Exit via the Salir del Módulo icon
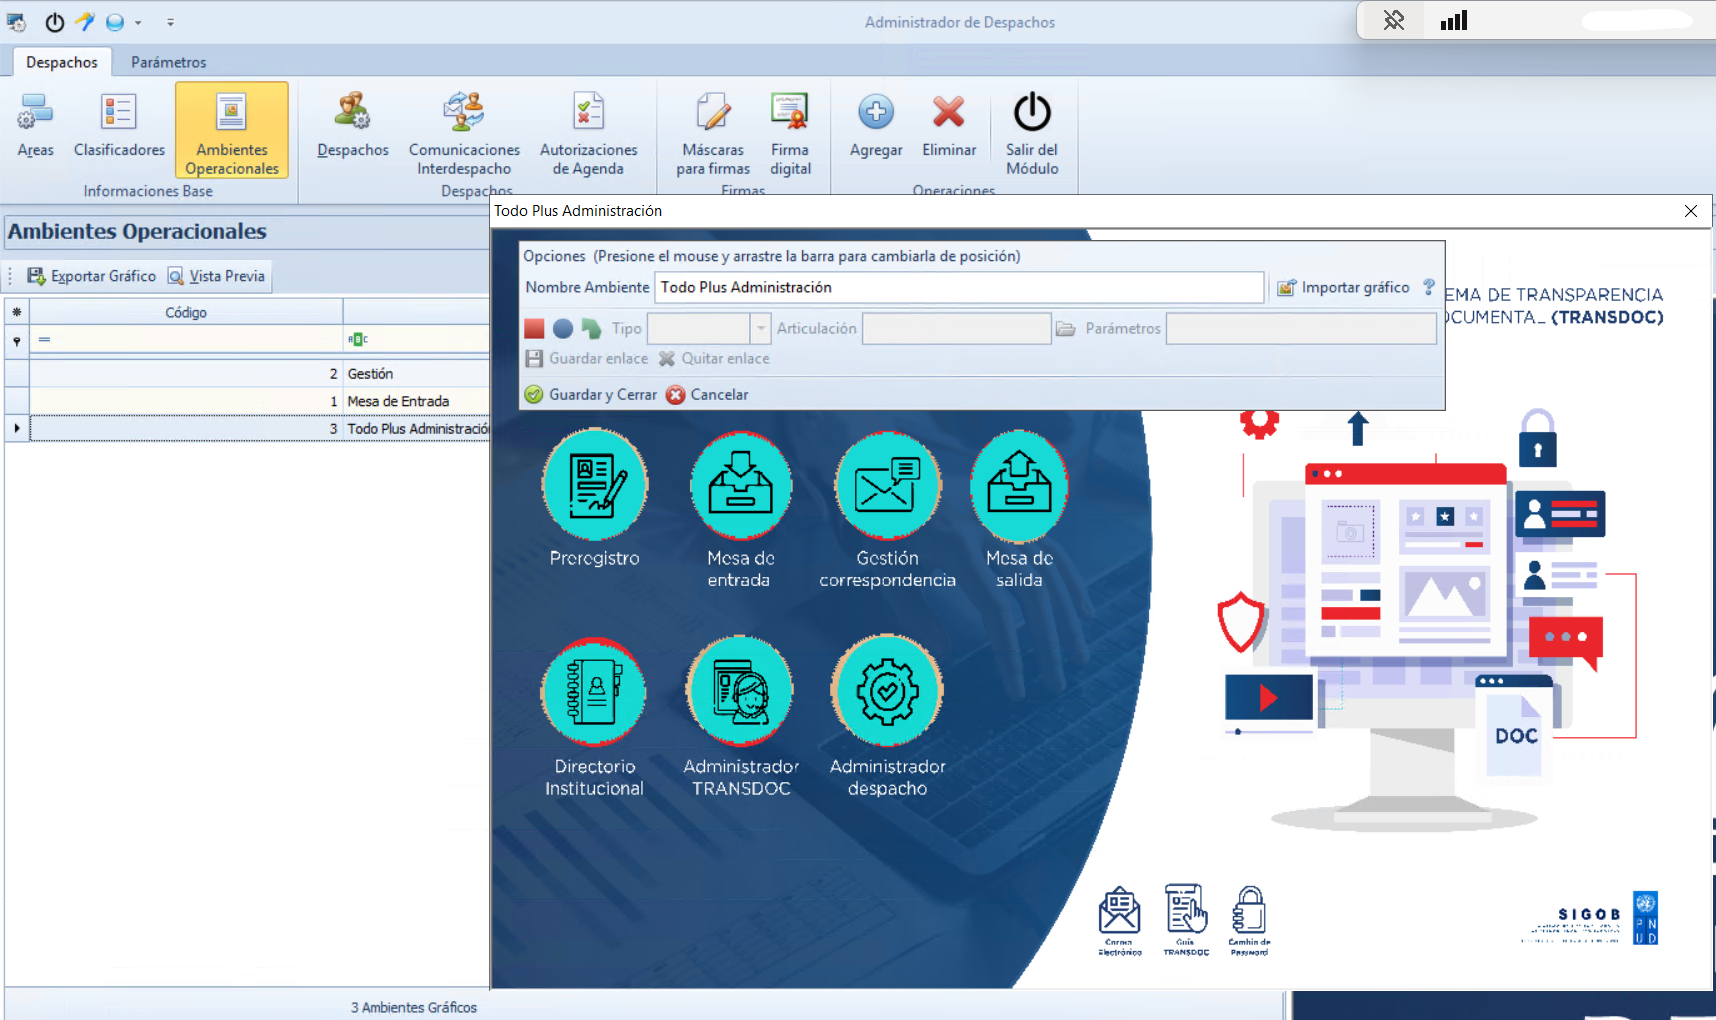This screenshot has height=1020, width=1716. (x=1032, y=130)
